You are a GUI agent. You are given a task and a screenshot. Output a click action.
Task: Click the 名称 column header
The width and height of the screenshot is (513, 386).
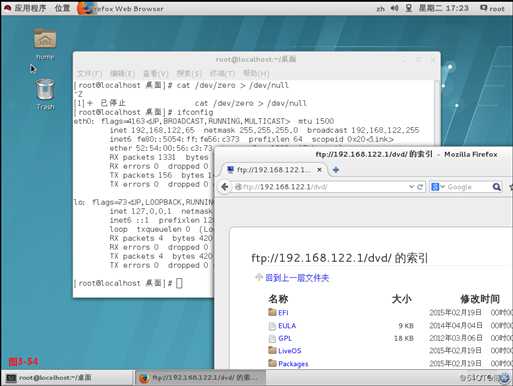coord(278,299)
